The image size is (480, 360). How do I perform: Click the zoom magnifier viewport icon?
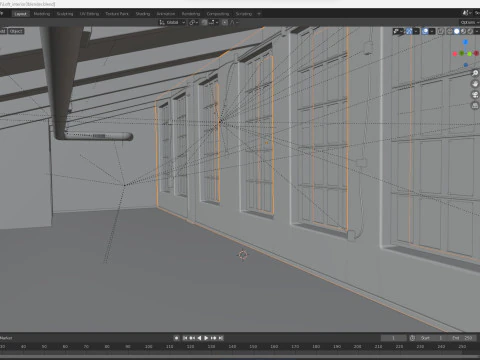pos(475,73)
